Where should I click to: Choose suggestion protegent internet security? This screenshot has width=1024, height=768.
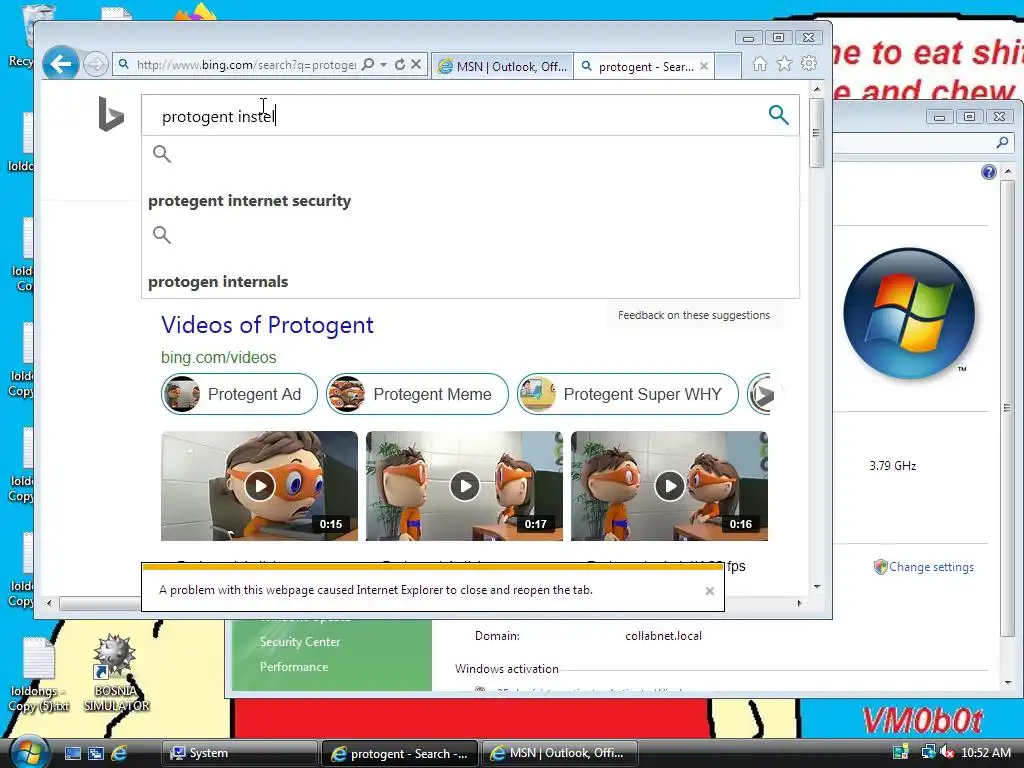click(249, 200)
